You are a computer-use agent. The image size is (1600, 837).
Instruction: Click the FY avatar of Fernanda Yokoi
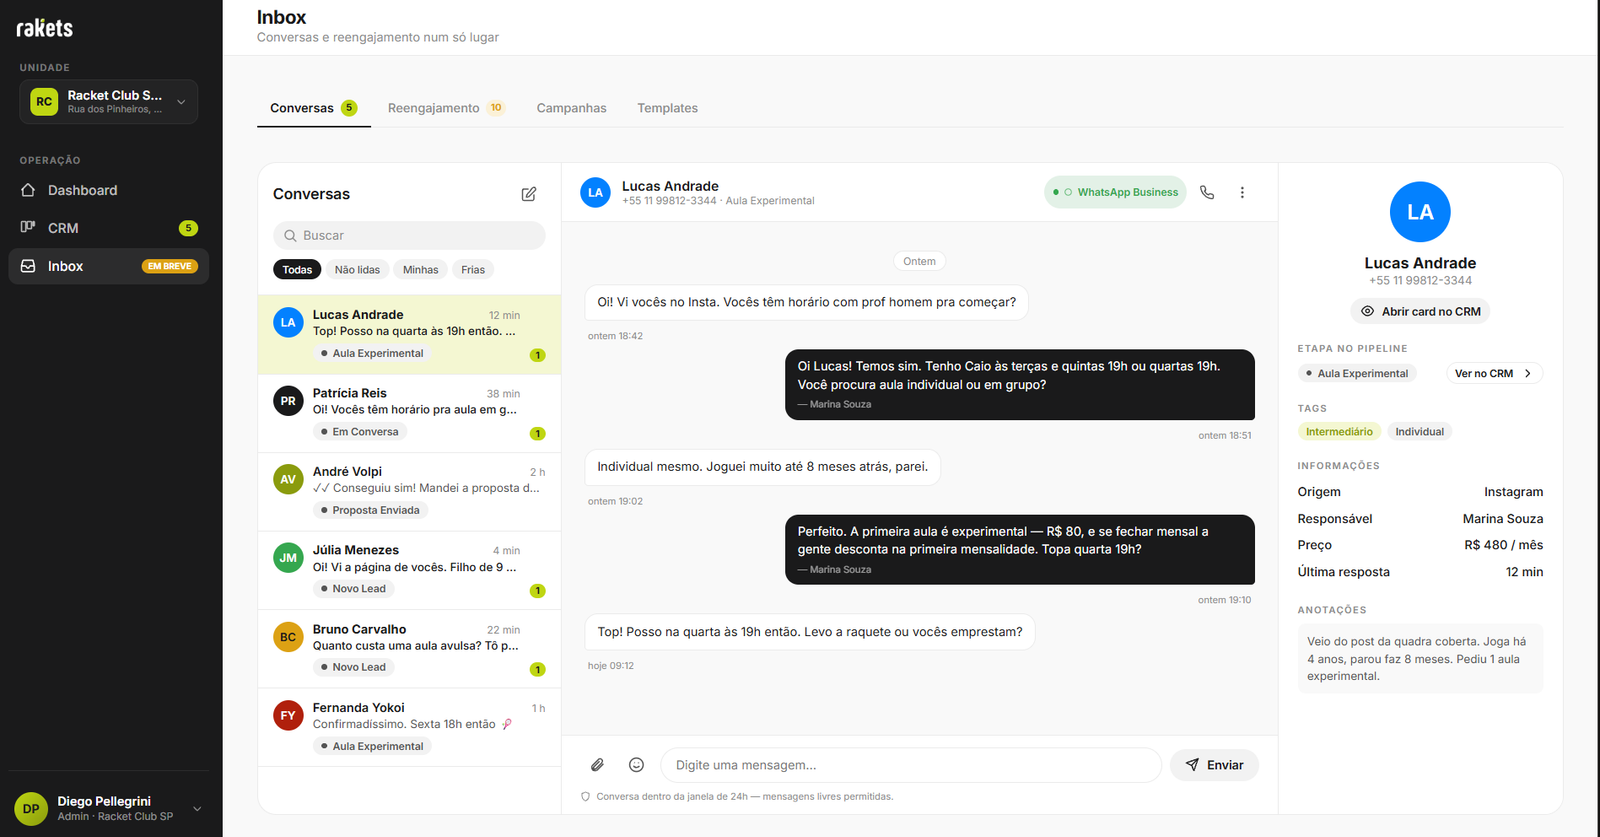pos(288,715)
